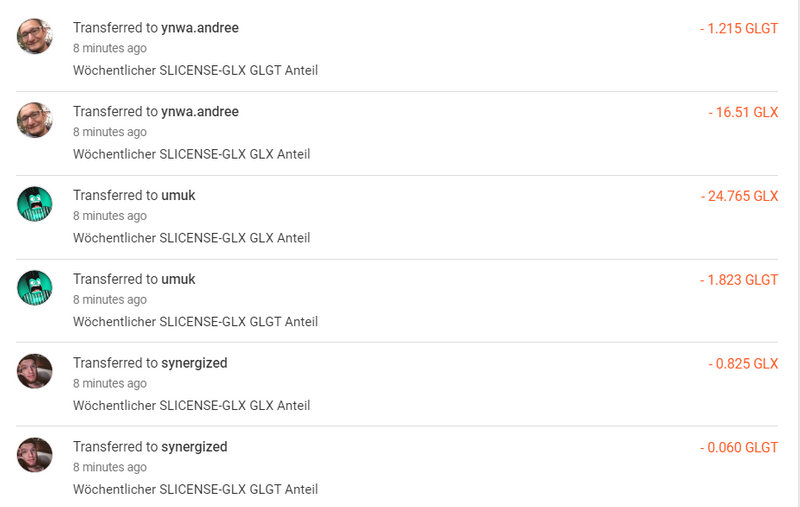This screenshot has height=507, width=800.
Task: Open ynwa.andree link in the 16.51 GLX transfer
Action: [200, 112]
